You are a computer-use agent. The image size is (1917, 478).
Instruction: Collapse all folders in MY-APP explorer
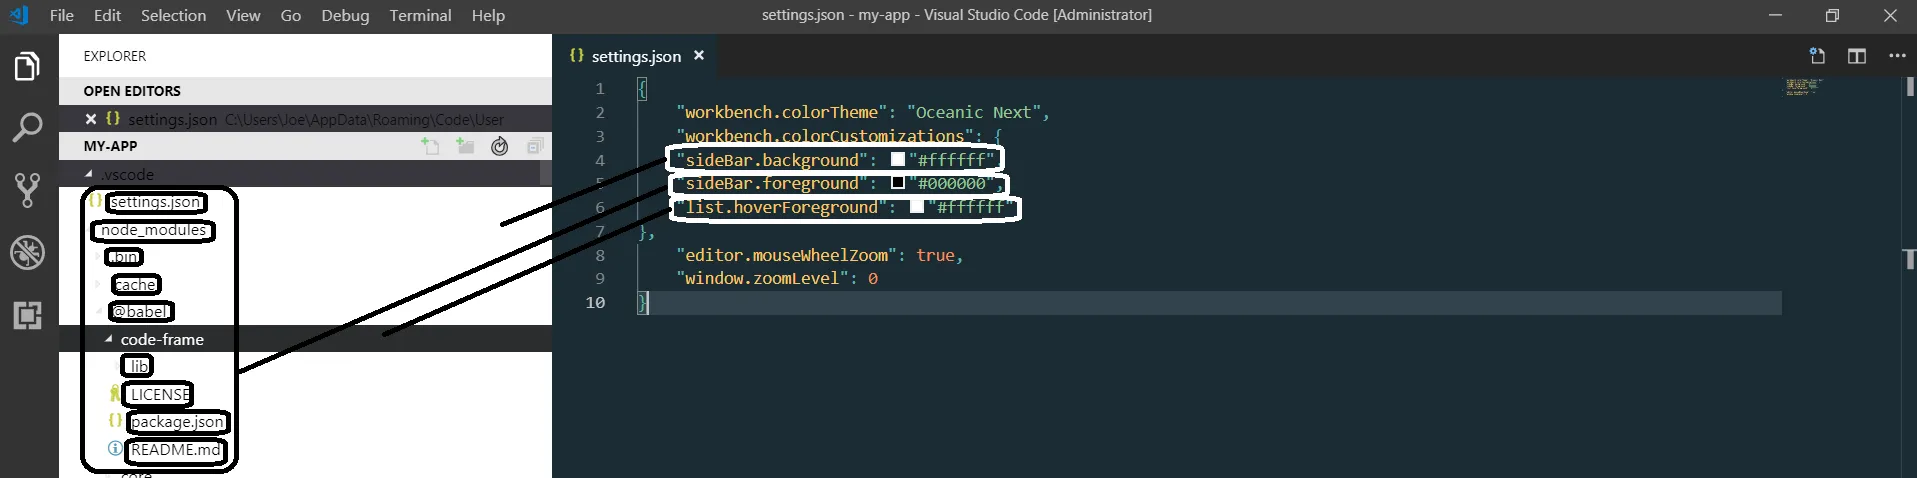coord(535,147)
